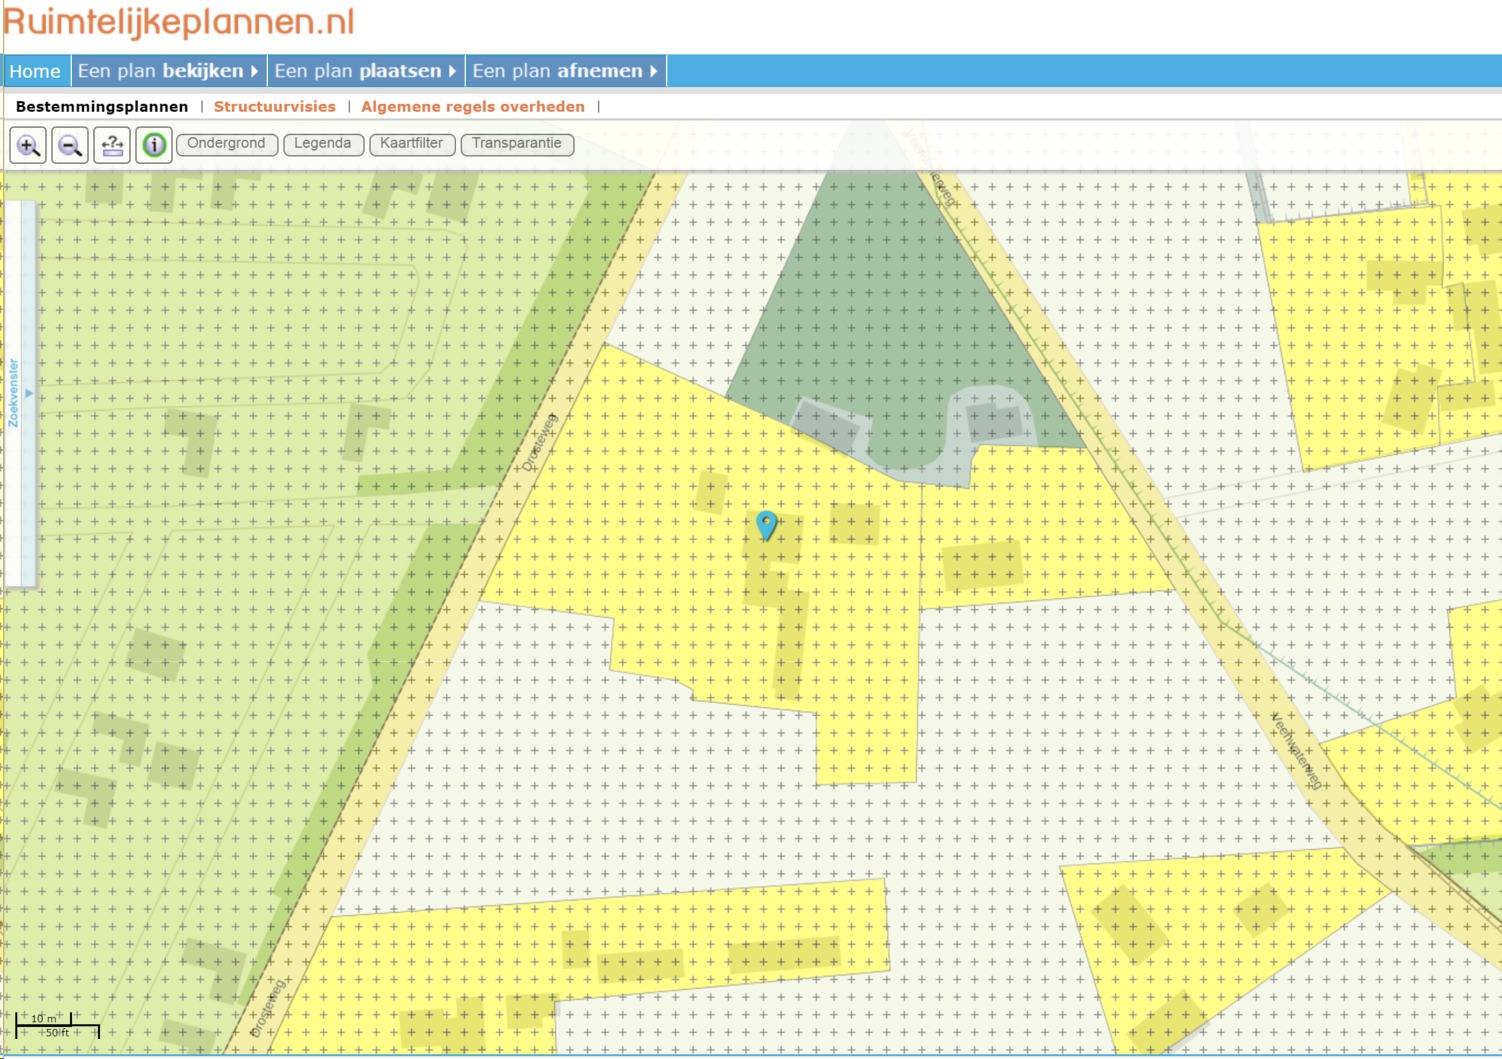Adjust map visibility via the Transparantie control
This screenshot has width=1502, height=1059.
(517, 144)
